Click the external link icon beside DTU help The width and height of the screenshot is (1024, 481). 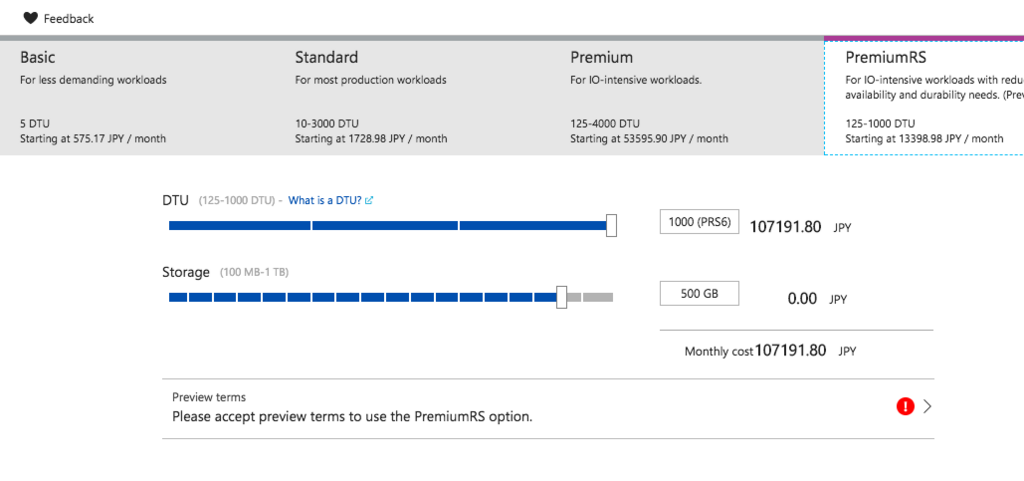[x=369, y=201]
